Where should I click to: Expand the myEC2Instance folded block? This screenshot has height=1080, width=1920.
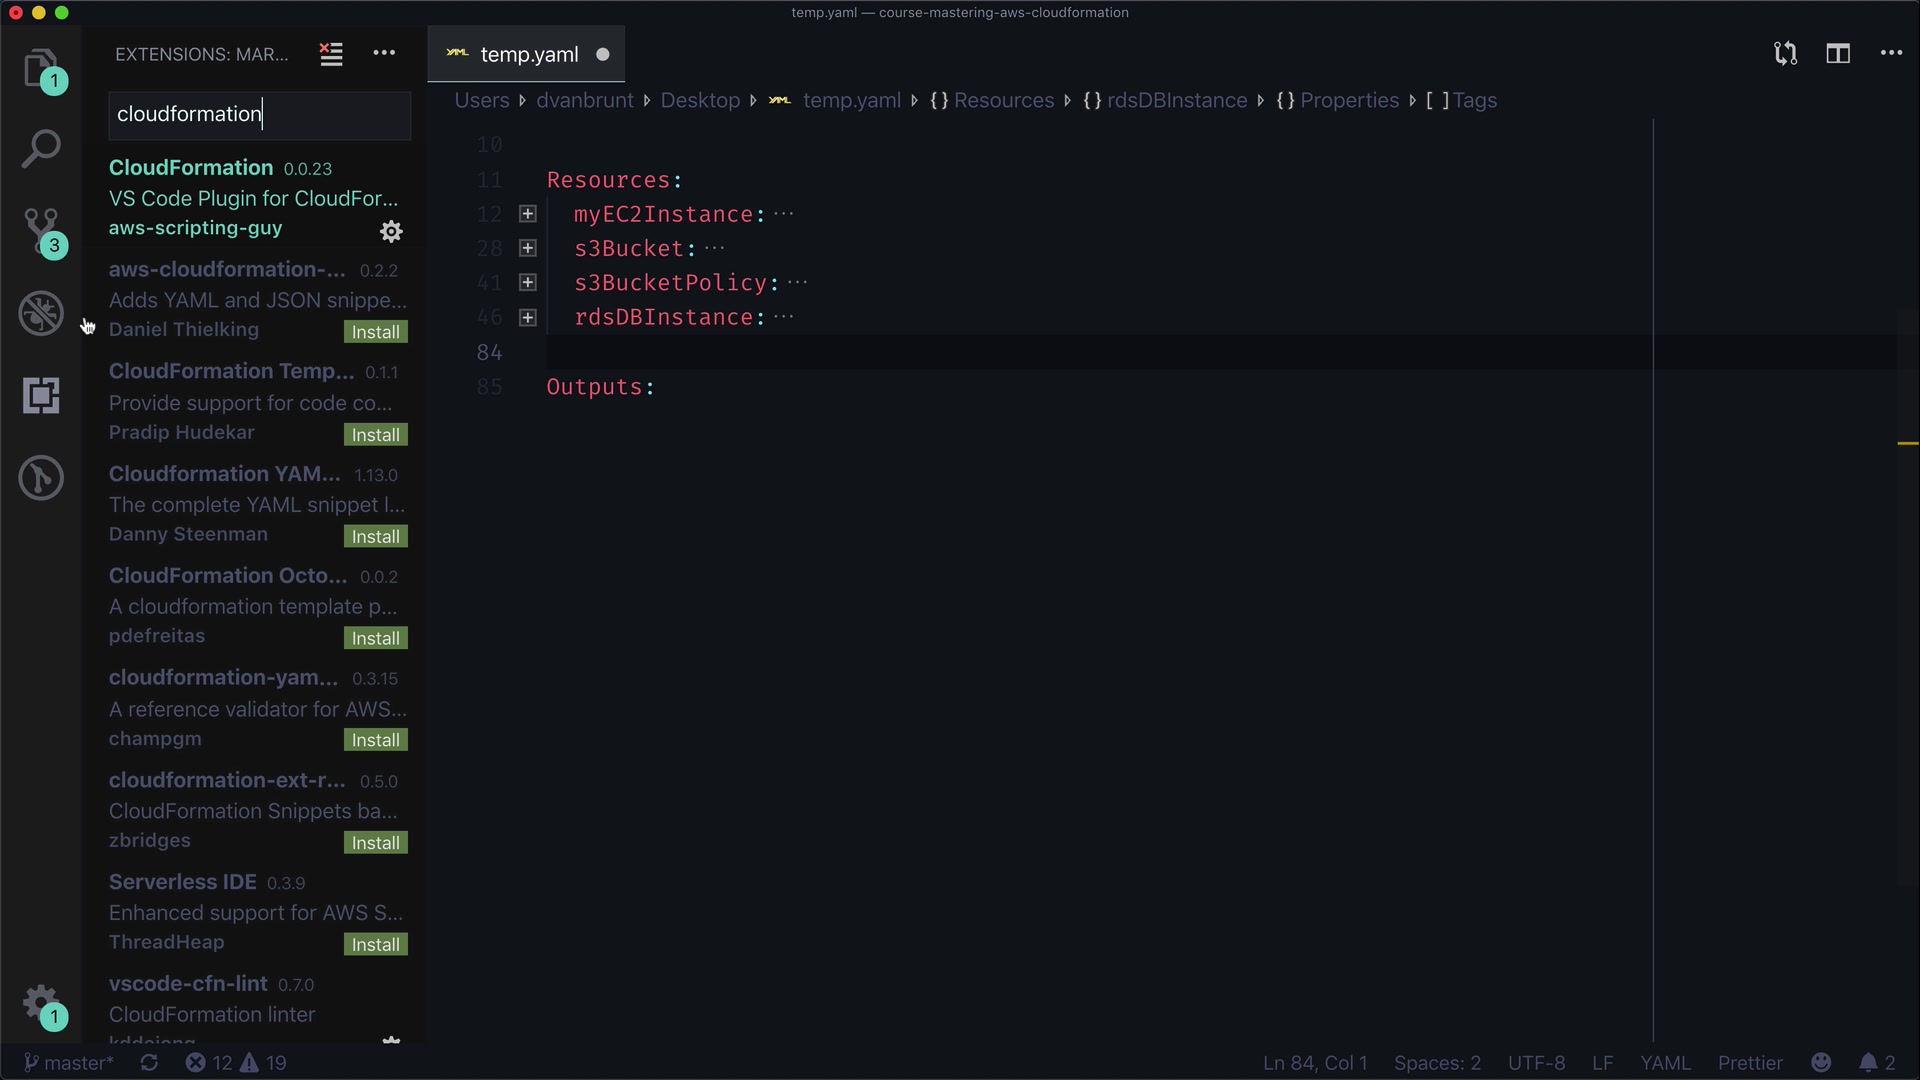(x=528, y=214)
